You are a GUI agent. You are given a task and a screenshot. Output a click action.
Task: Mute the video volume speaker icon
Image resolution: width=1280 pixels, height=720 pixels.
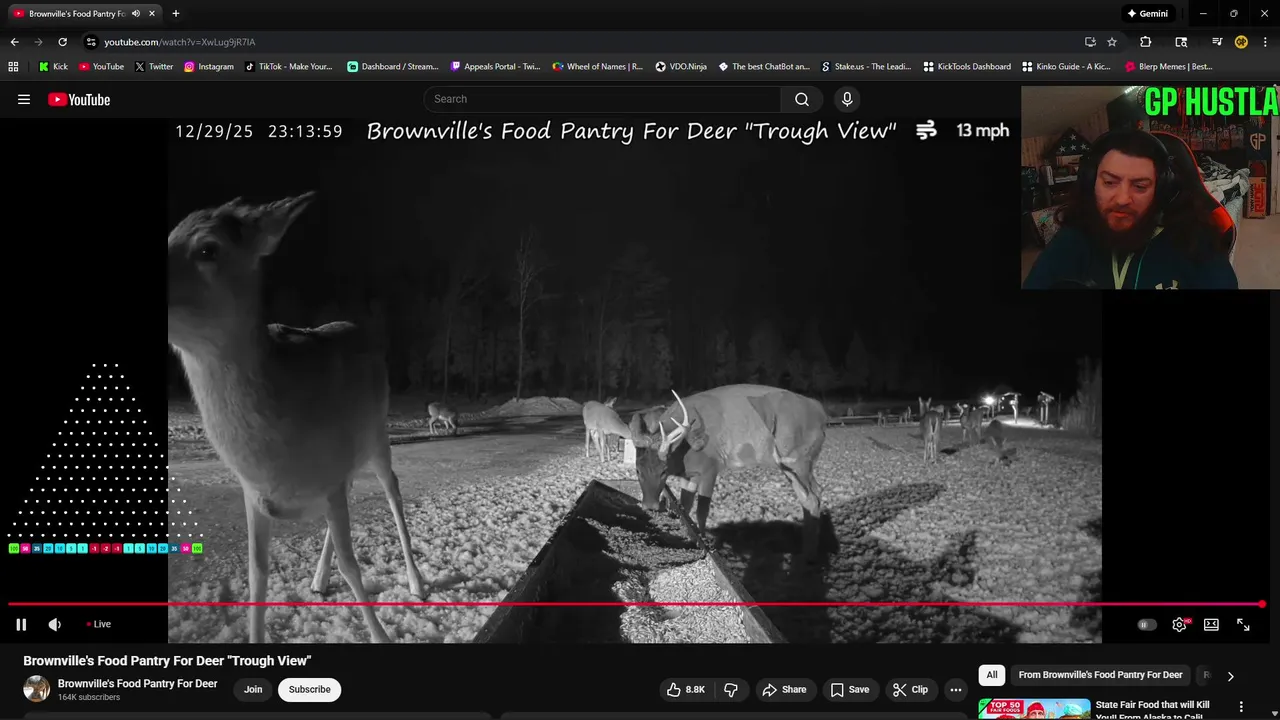(x=55, y=624)
